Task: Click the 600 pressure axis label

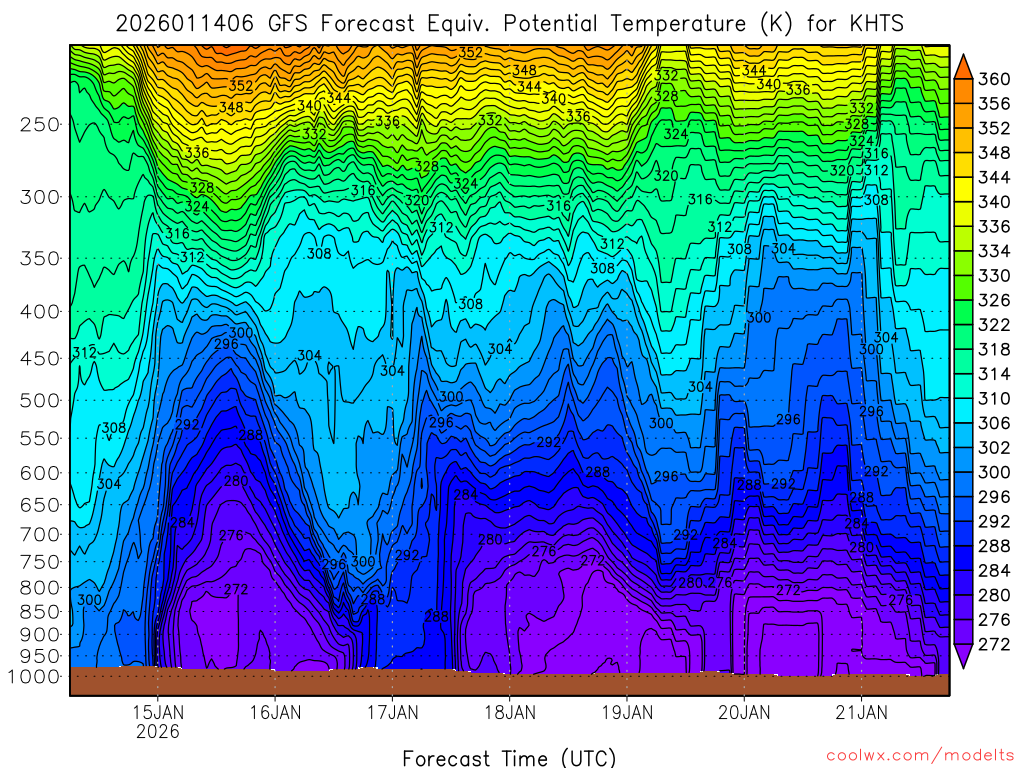Action: pyautogui.click(x=39, y=473)
